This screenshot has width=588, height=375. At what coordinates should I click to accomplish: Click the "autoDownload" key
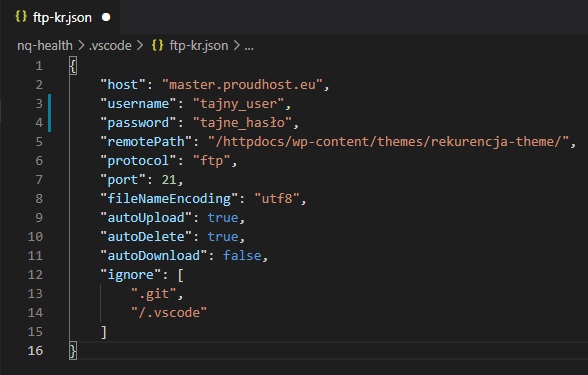tap(154, 255)
